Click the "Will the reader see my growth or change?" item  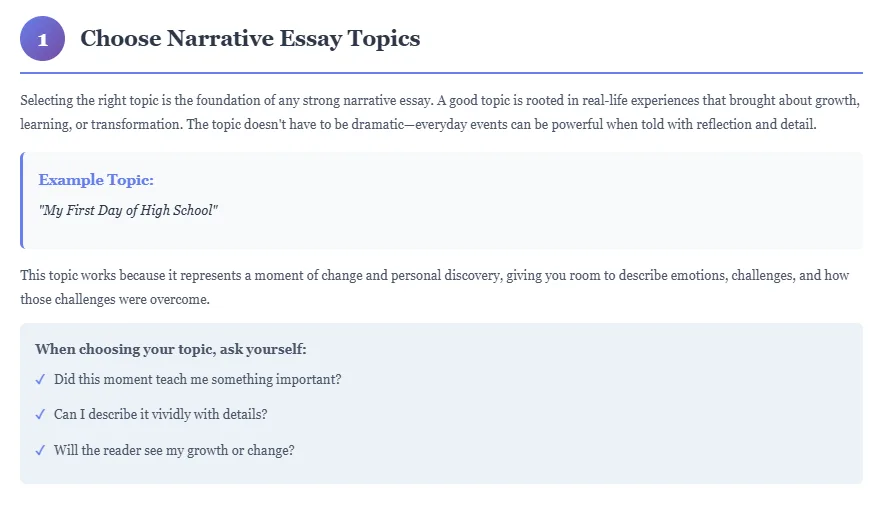coord(174,450)
